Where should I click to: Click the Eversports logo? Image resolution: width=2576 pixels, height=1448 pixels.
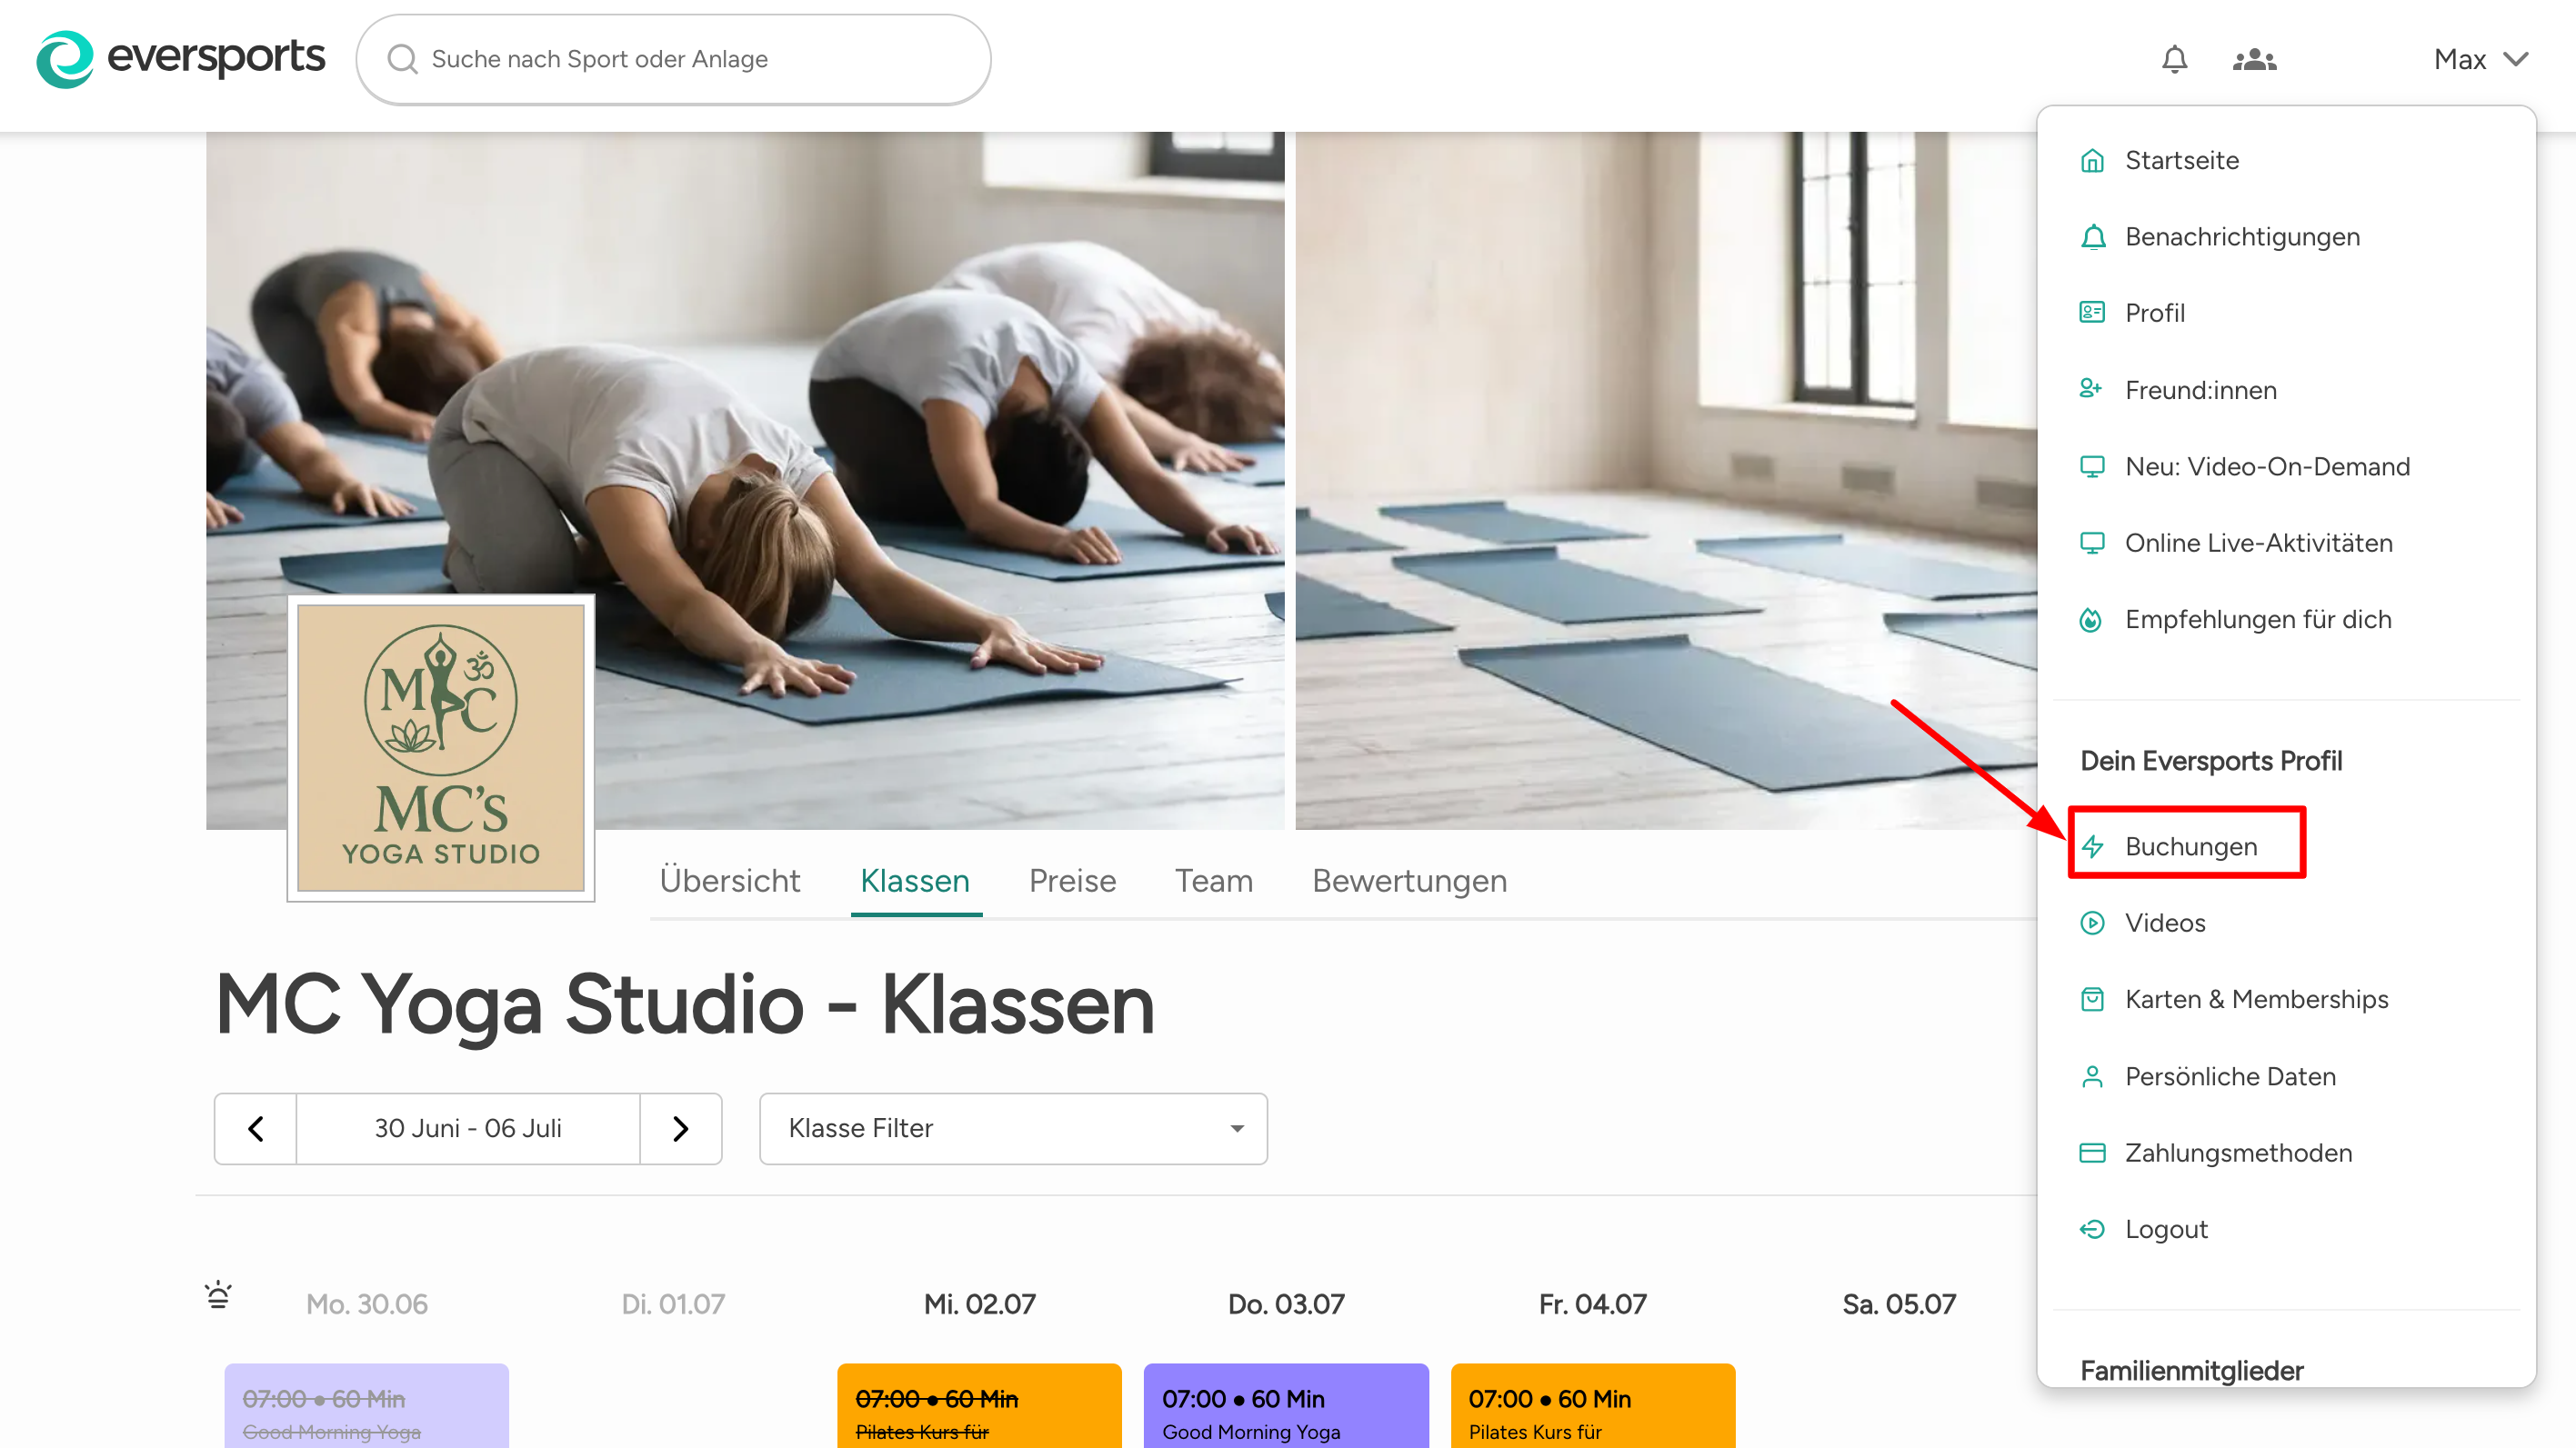(180, 59)
